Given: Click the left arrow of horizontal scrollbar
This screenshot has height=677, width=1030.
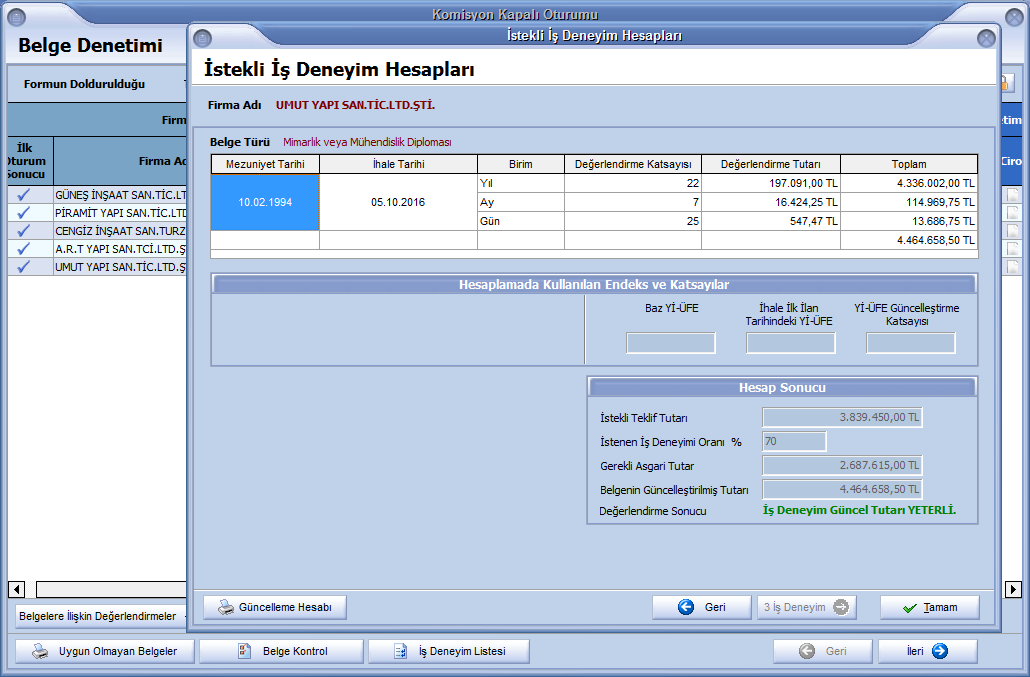Looking at the screenshot, I should 16,589.
